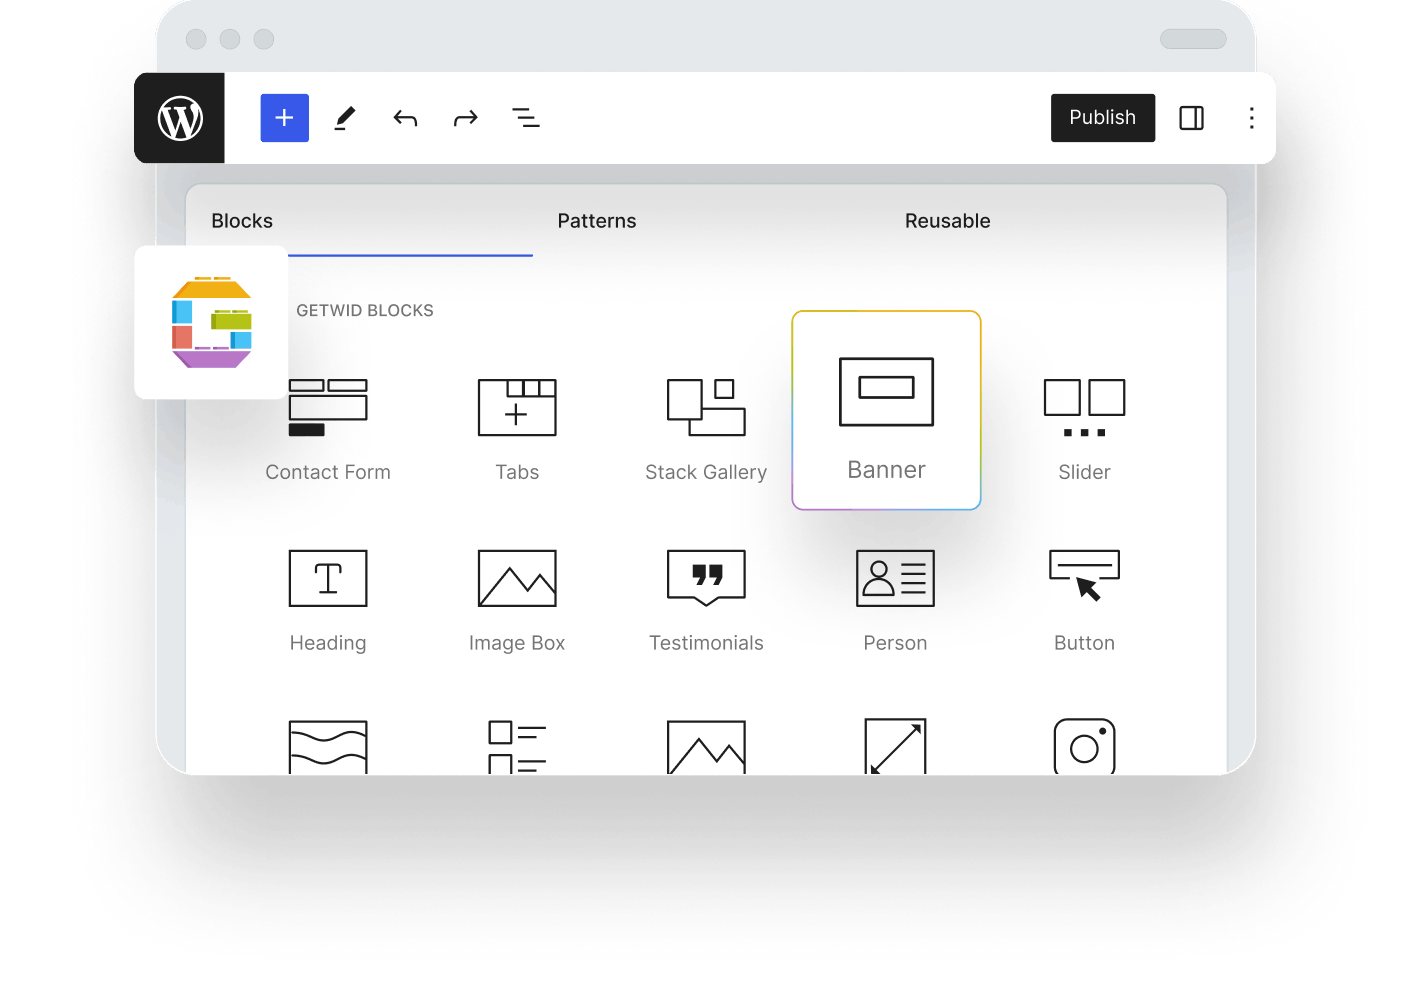1410x984 pixels.
Task: Insert the Tabs block
Action: (517, 428)
